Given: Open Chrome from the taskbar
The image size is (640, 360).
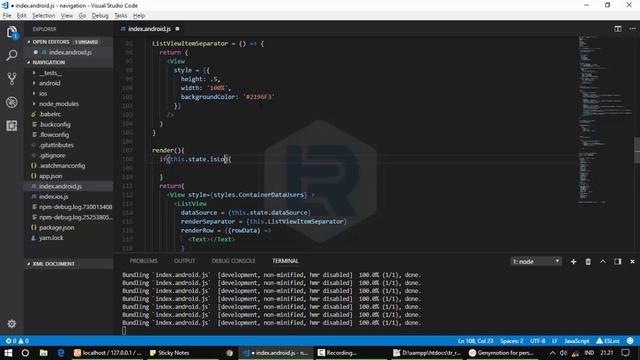Looking at the screenshot, I should coord(230,353).
